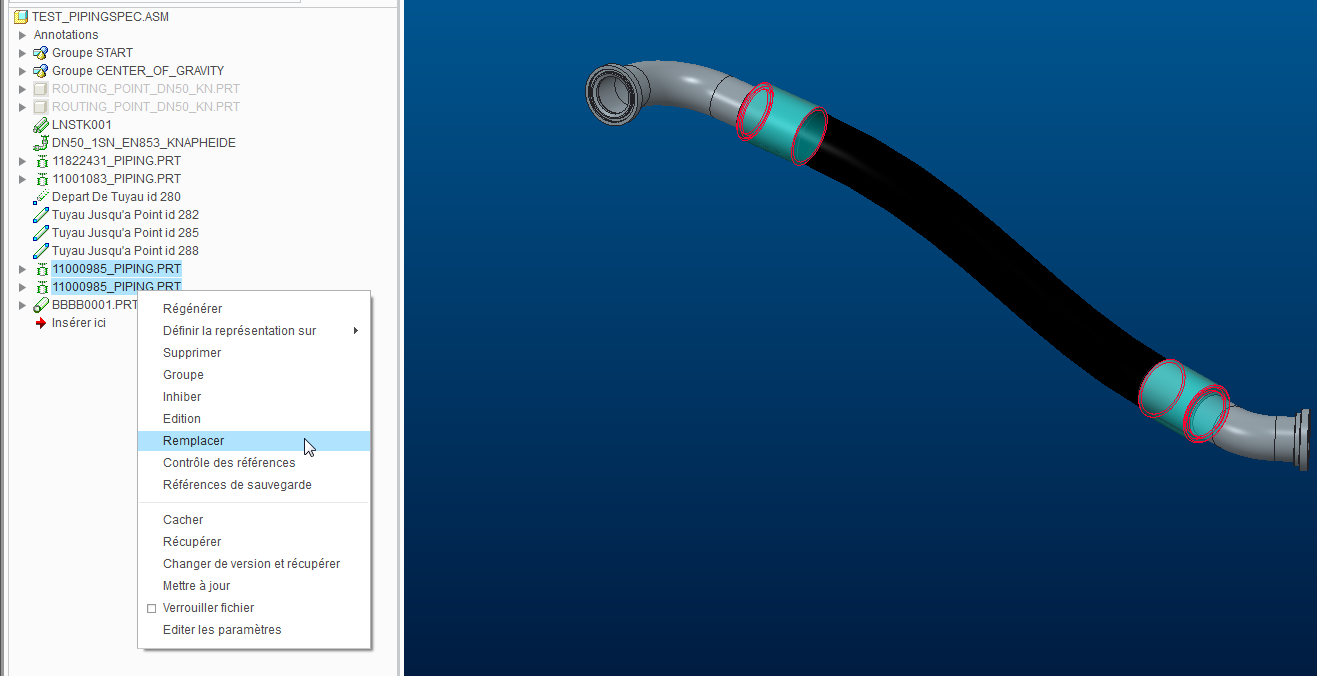Pick Edition from the context menu
The width and height of the screenshot is (1317, 676).
[x=182, y=419]
